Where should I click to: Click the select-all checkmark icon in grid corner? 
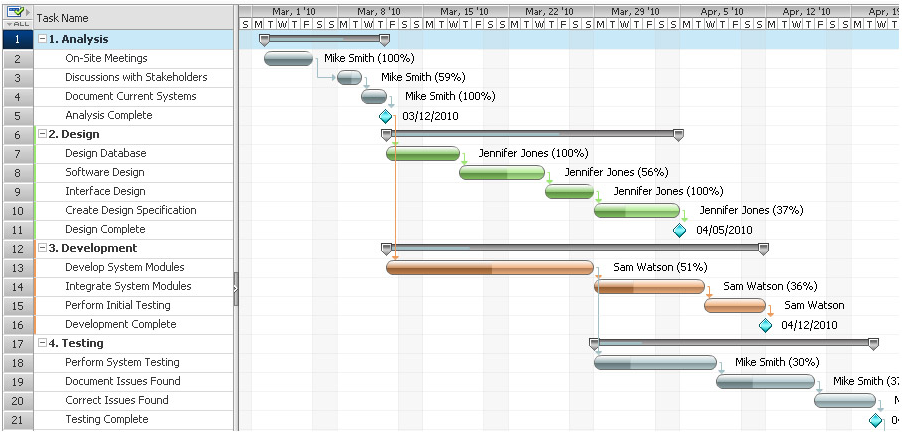[16, 11]
